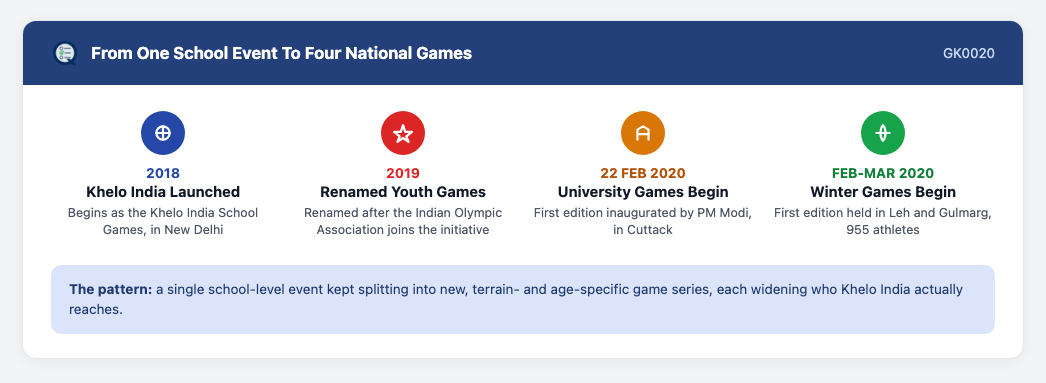
Task: Click the 2018 year label
Action: [163, 173]
